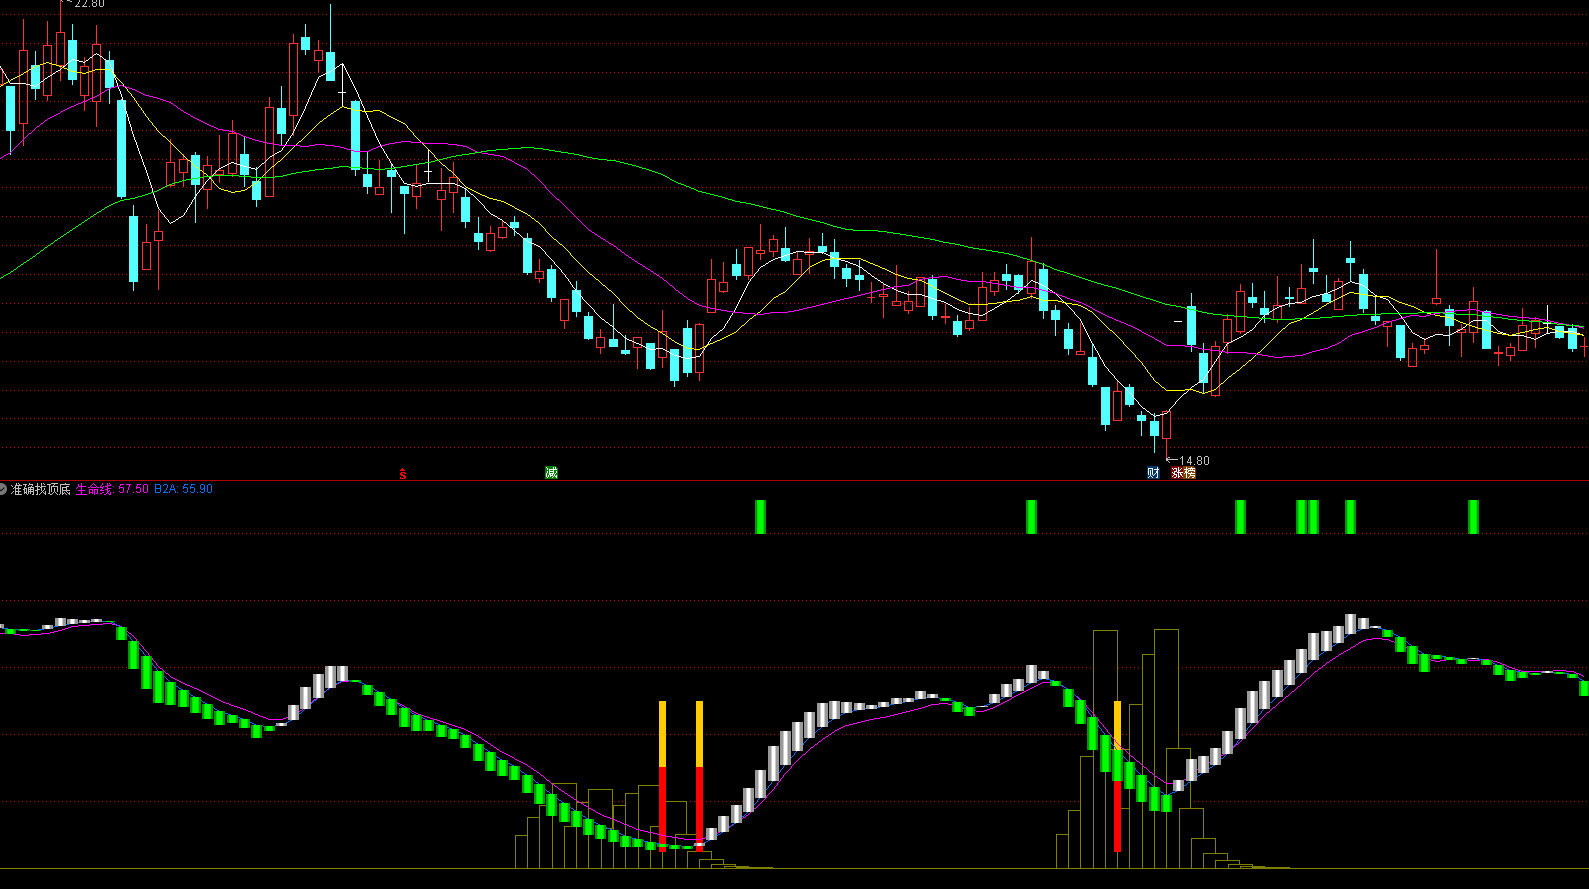Click the 生命线: 57.50 value label
1589x889 pixels.
tap(112, 489)
